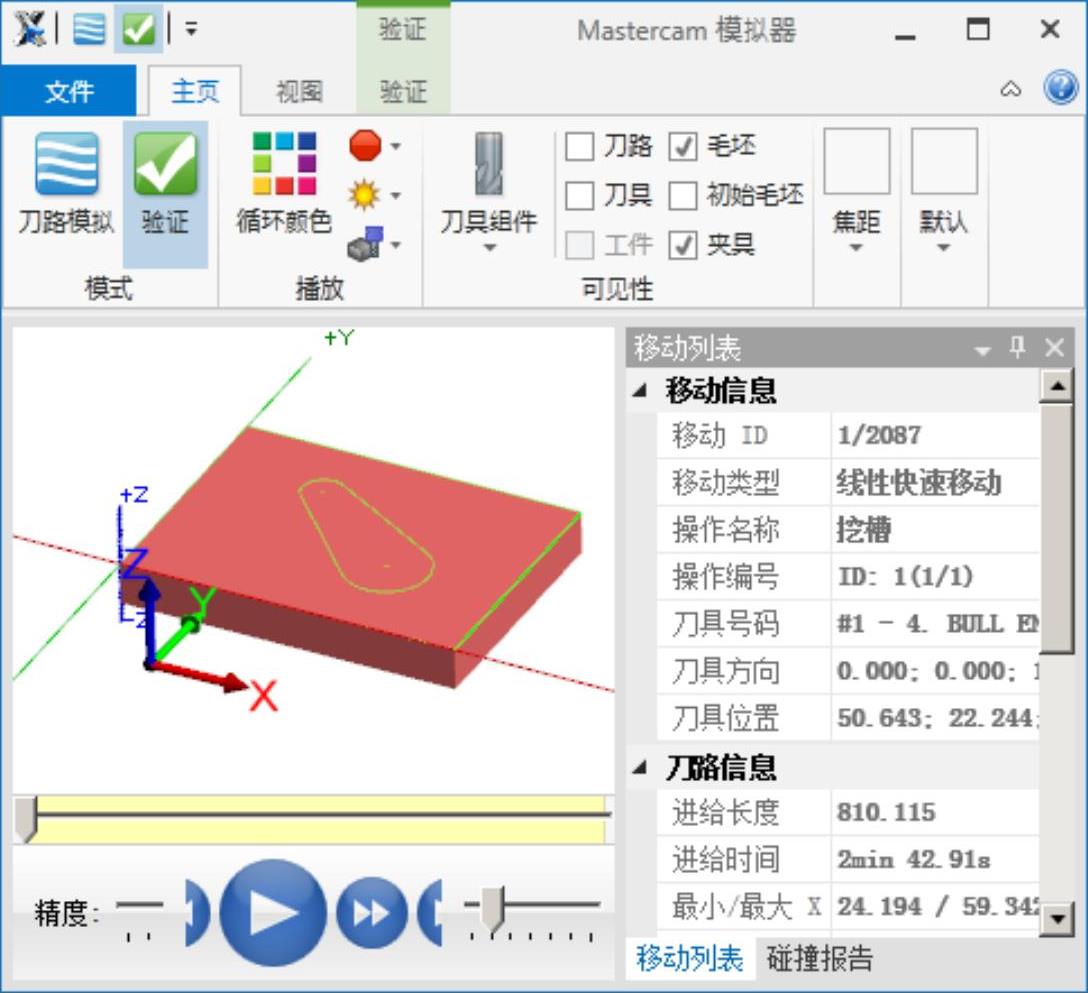The width and height of the screenshot is (1088, 993).
Task: Click the move list scrollbar up arrow
Action: (1057, 385)
